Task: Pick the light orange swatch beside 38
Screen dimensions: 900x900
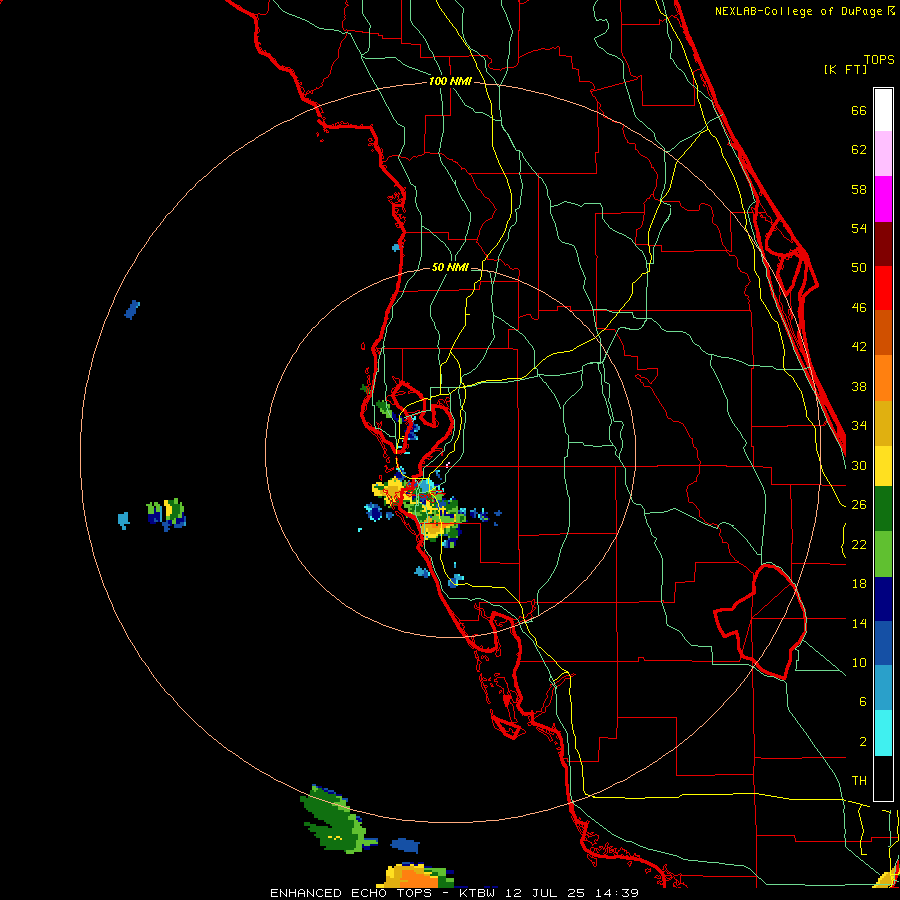Action: (x=883, y=377)
